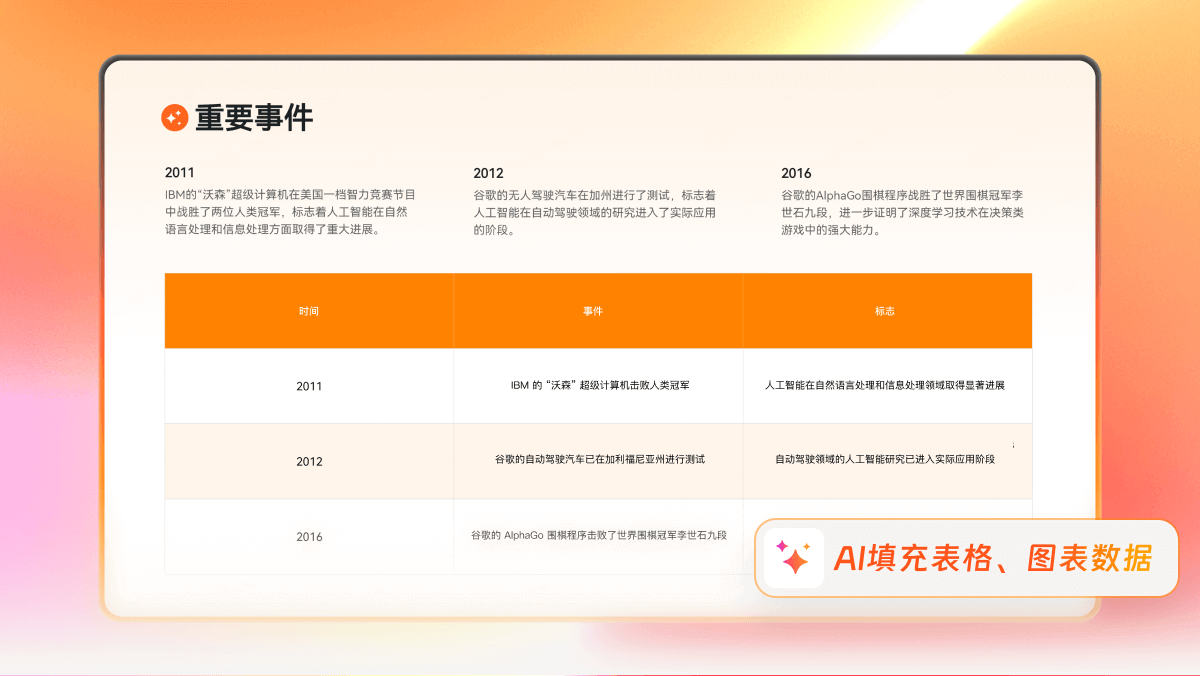Click the 标志 header cell of the table
This screenshot has width=1200, height=676.
[x=887, y=311]
